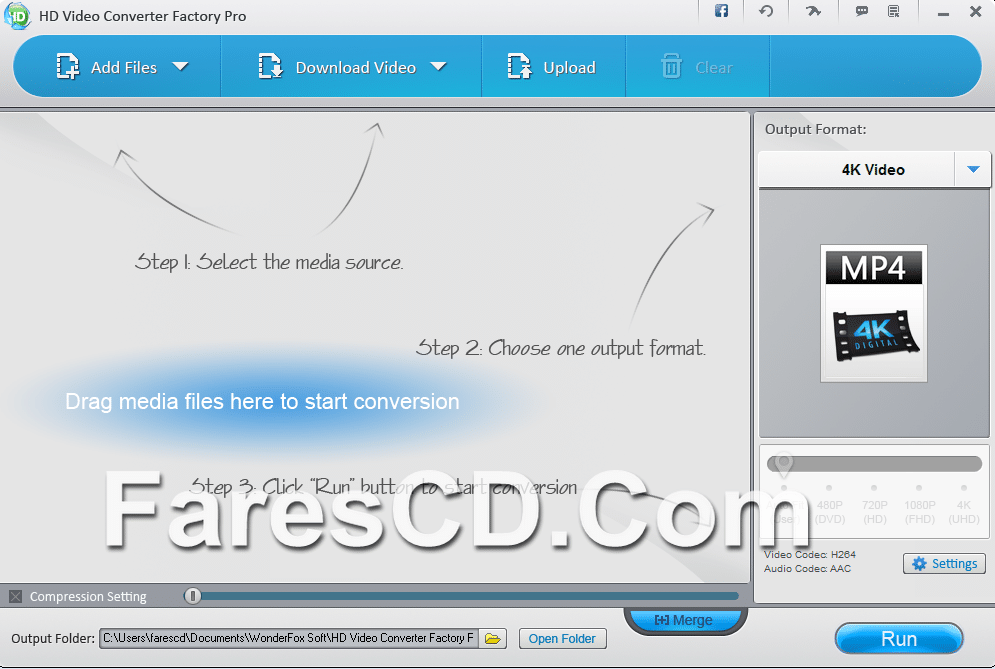The width and height of the screenshot is (995, 669).
Task: Click the upgrade arrow icon in title bar
Action: click(814, 11)
